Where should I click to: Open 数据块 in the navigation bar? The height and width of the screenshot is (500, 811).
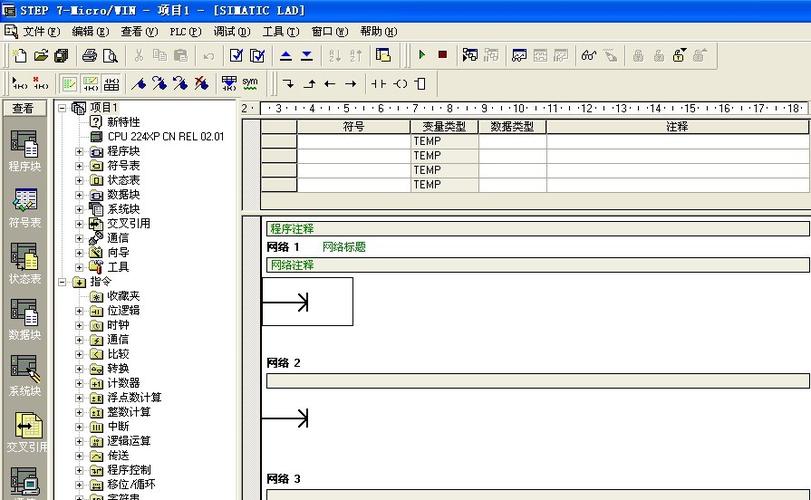click(24, 320)
